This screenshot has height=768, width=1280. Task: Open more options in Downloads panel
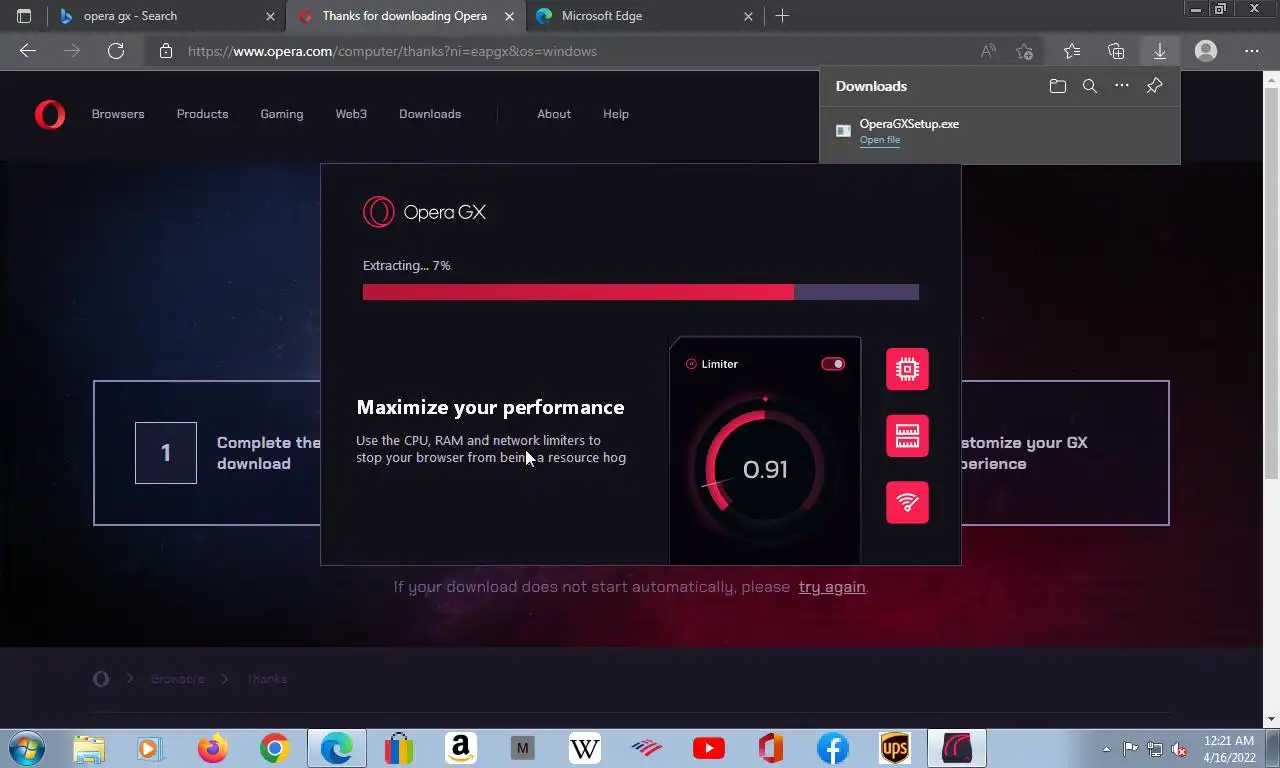coord(1122,86)
